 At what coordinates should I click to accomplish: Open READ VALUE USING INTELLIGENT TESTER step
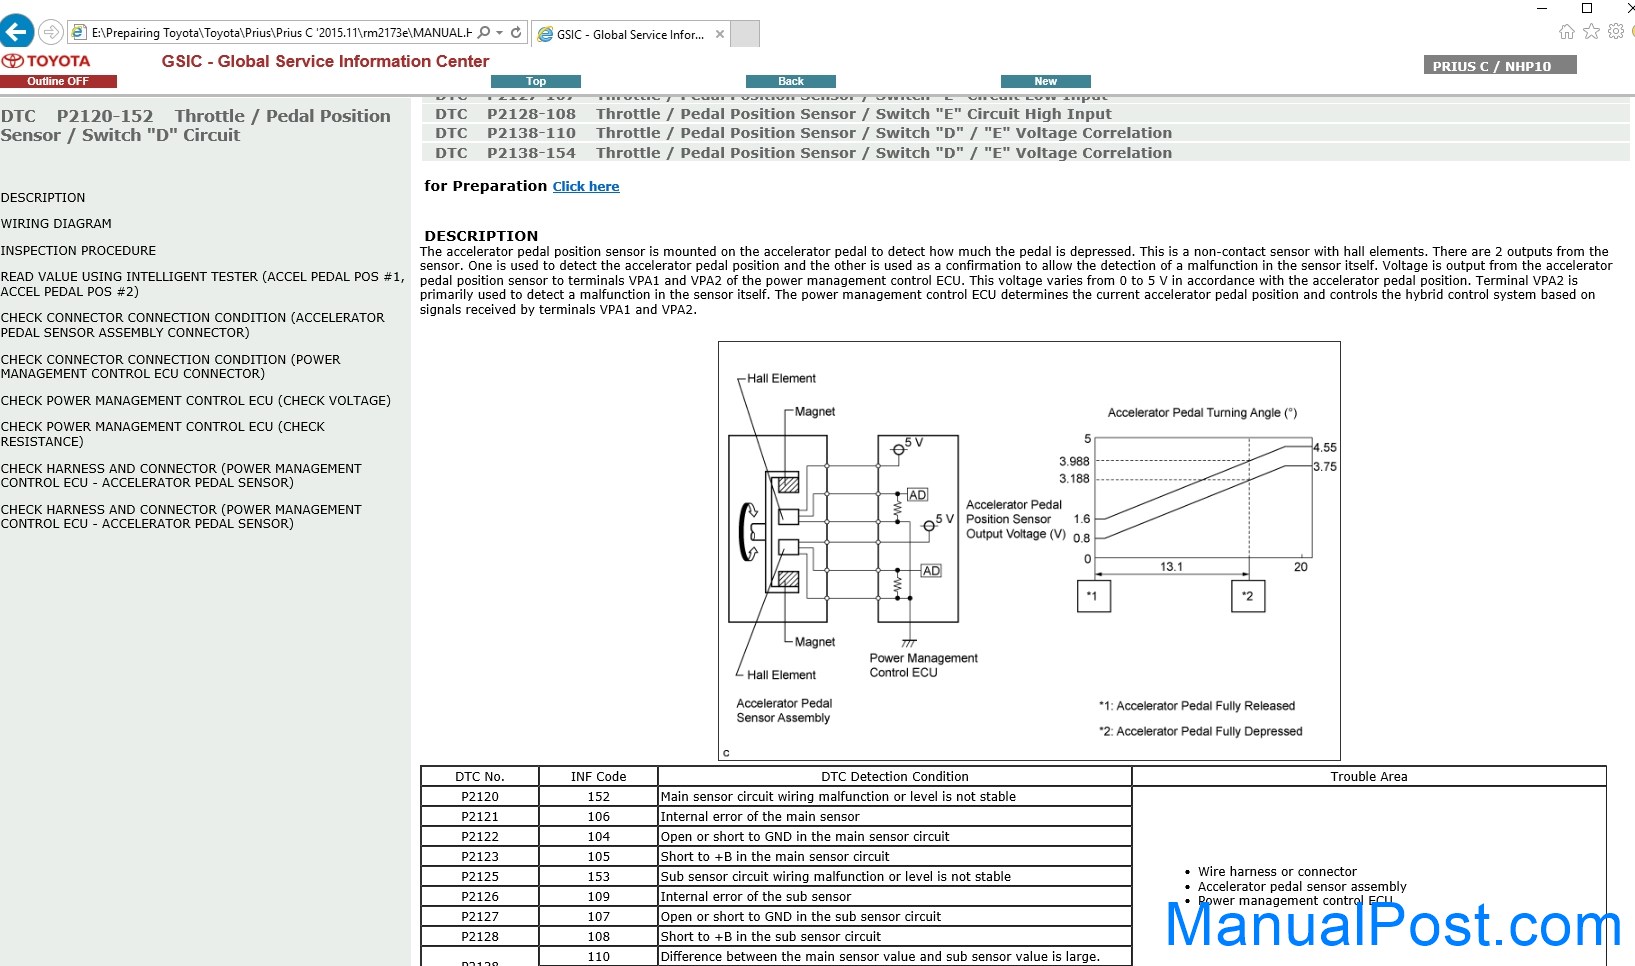pyautogui.click(x=202, y=284)
